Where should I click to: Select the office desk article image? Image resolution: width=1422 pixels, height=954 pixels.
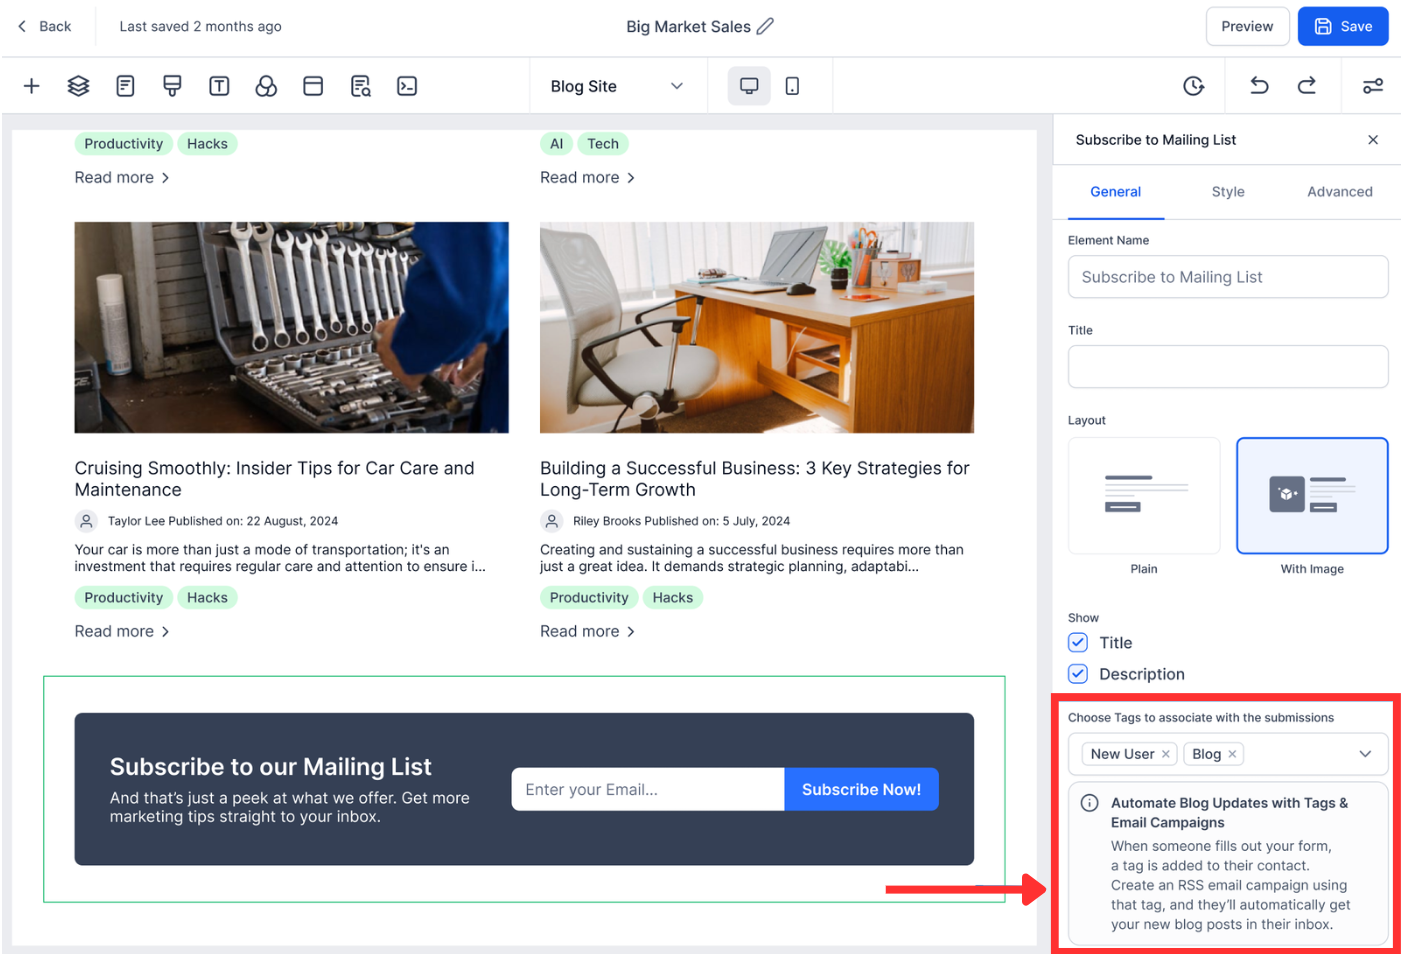point(757,327)
